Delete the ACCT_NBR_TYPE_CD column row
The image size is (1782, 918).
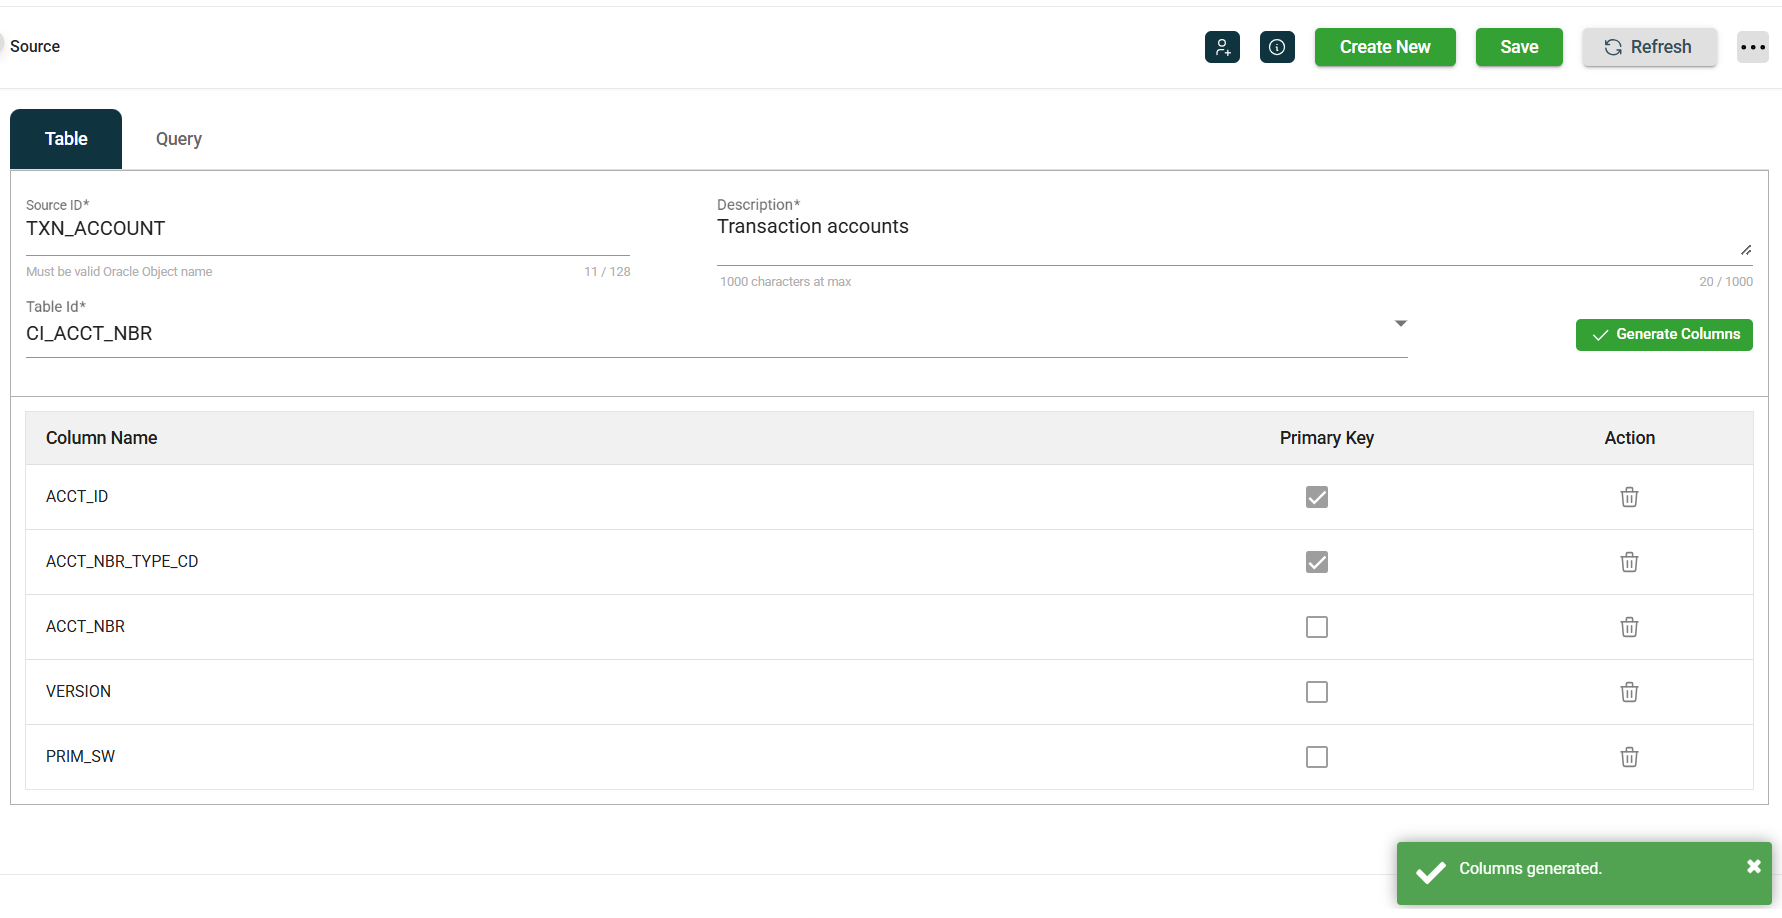click(x=1629, y=562)
